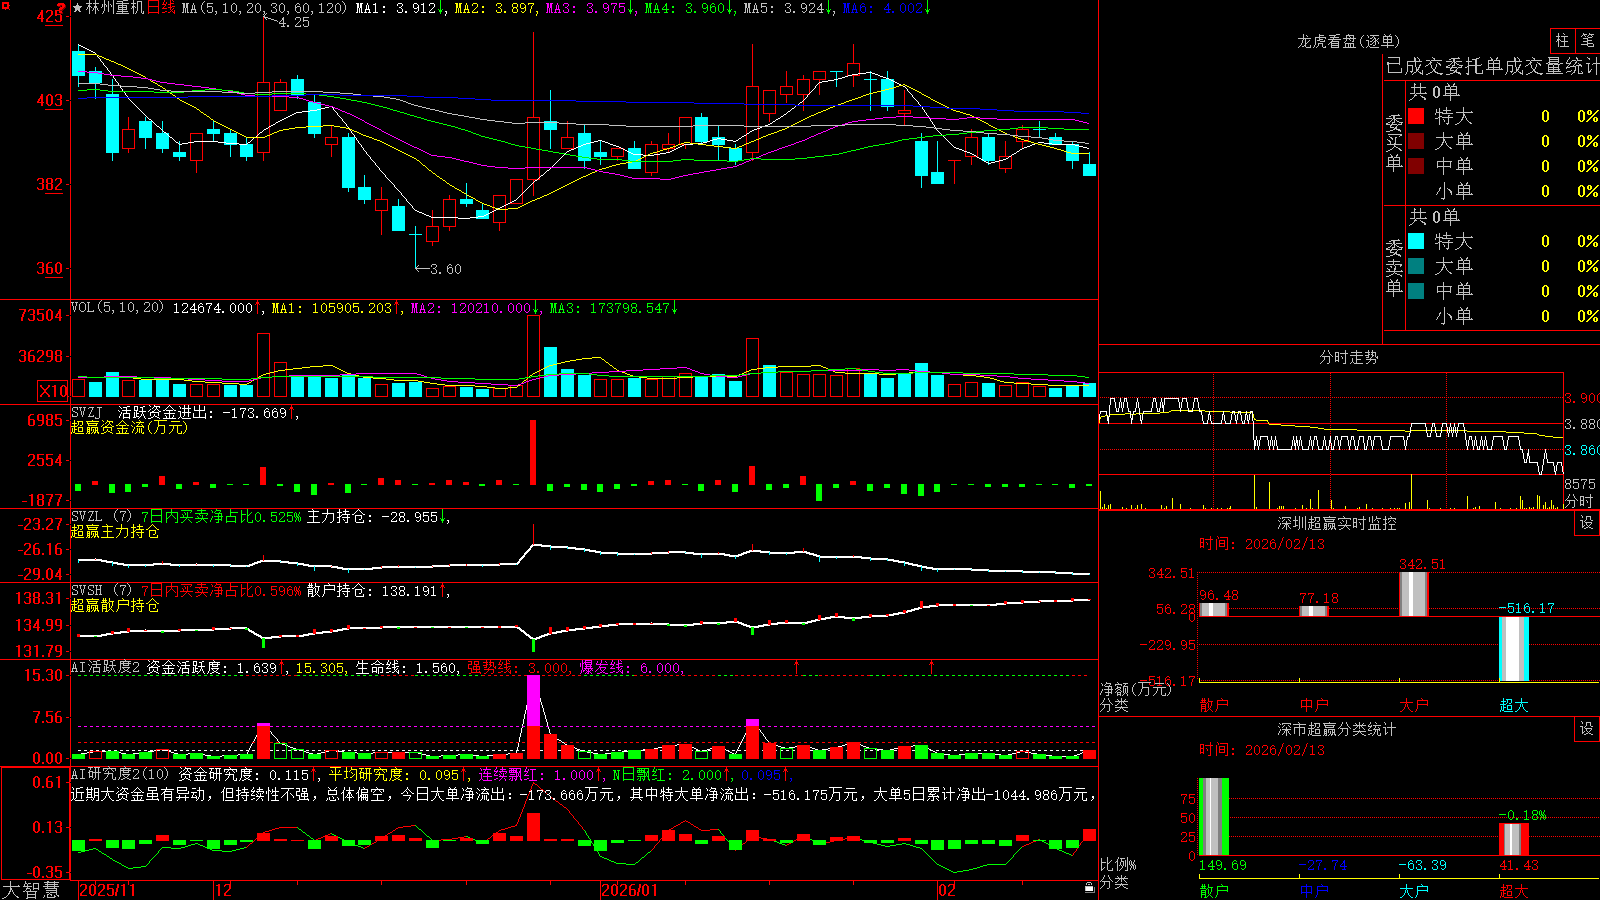Viewport: 1600px width, 900px height.
Task: Click the 3.60 low price marker
Action: [445, 269]
